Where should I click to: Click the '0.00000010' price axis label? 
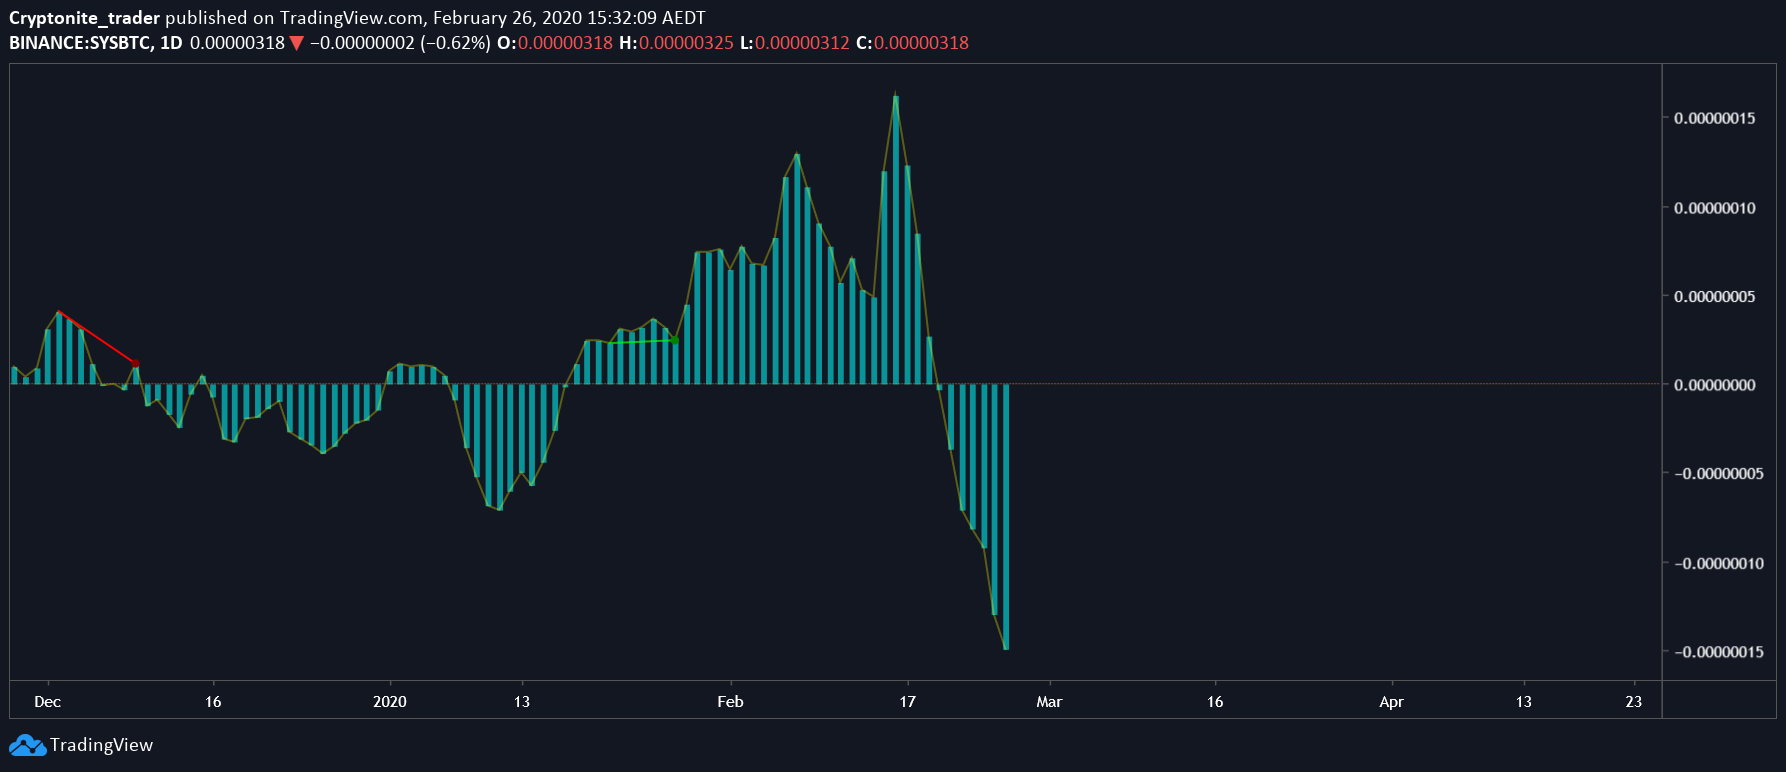click(1714, 208)
